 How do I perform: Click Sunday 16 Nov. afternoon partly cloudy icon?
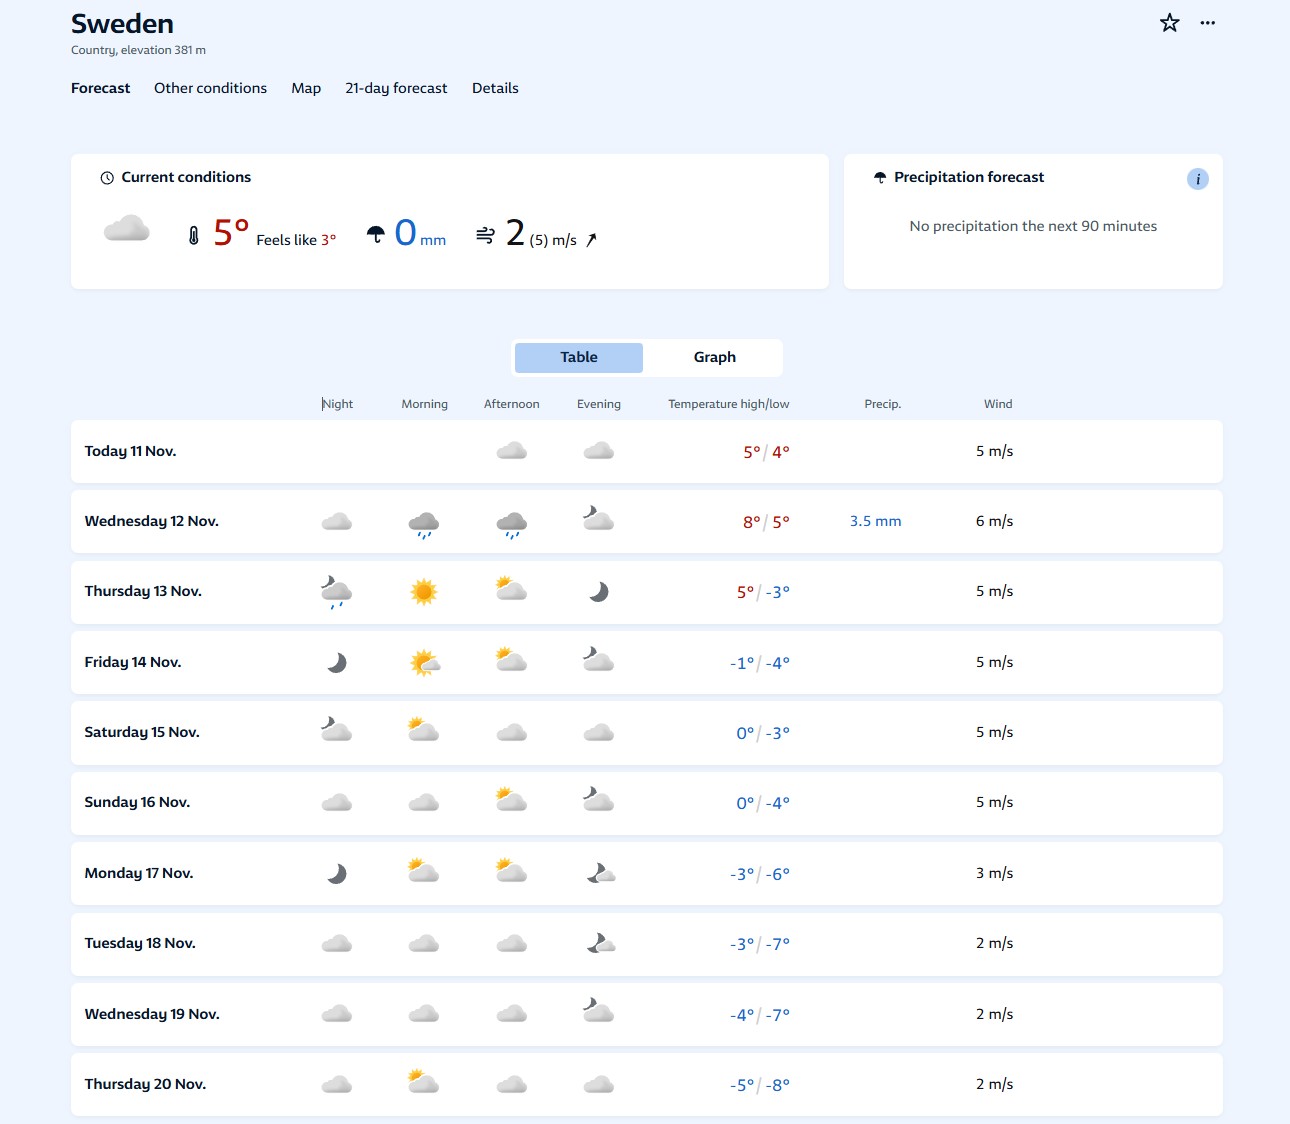point(512,800)
